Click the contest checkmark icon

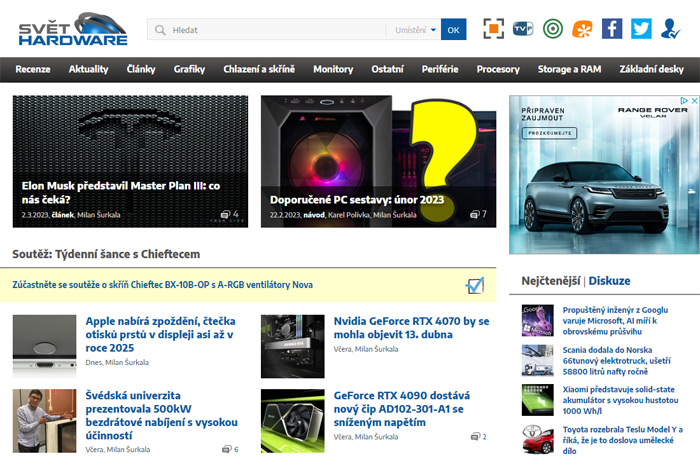pyautogui.click(x=475, y=285)
